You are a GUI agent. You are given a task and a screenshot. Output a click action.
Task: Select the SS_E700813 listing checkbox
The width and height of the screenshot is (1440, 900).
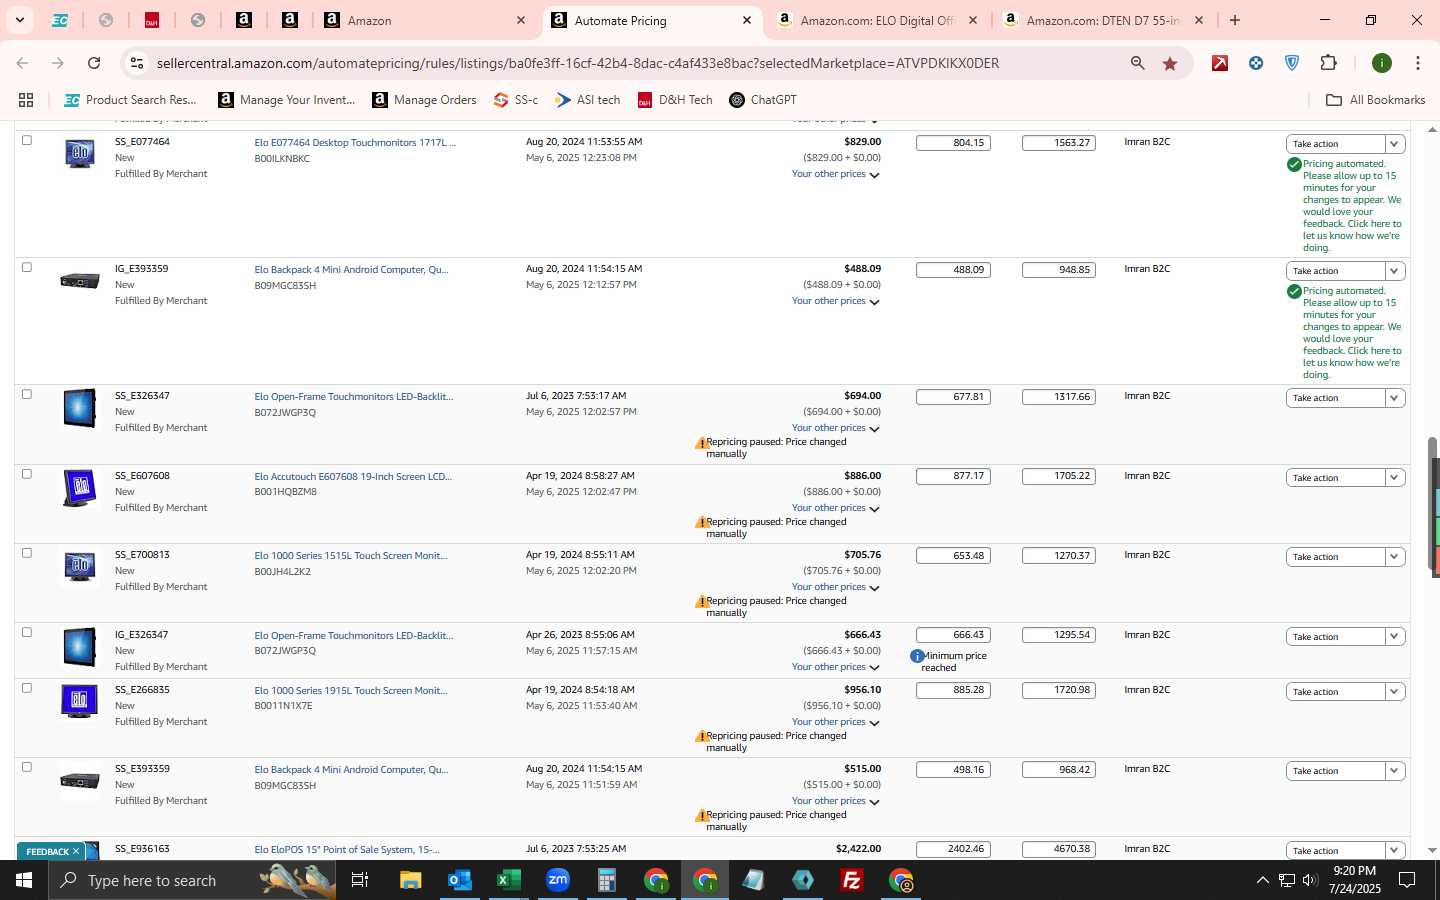[27, 553]
